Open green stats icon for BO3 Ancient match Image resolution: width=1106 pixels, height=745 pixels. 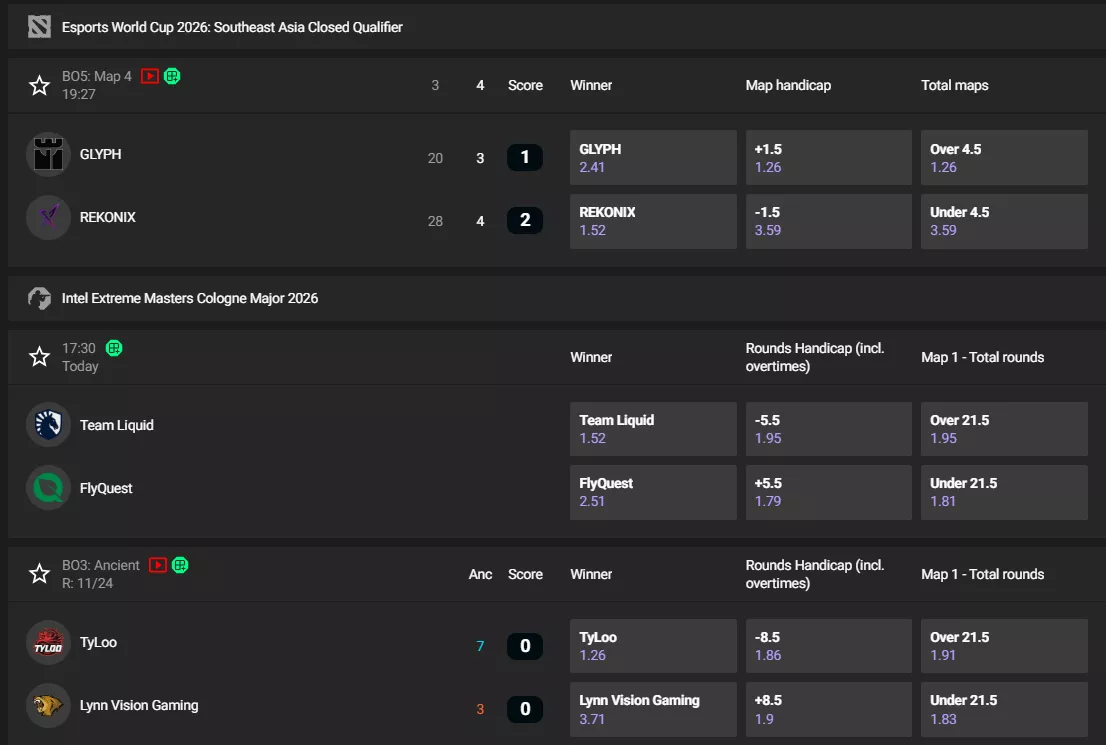[180, 565]
